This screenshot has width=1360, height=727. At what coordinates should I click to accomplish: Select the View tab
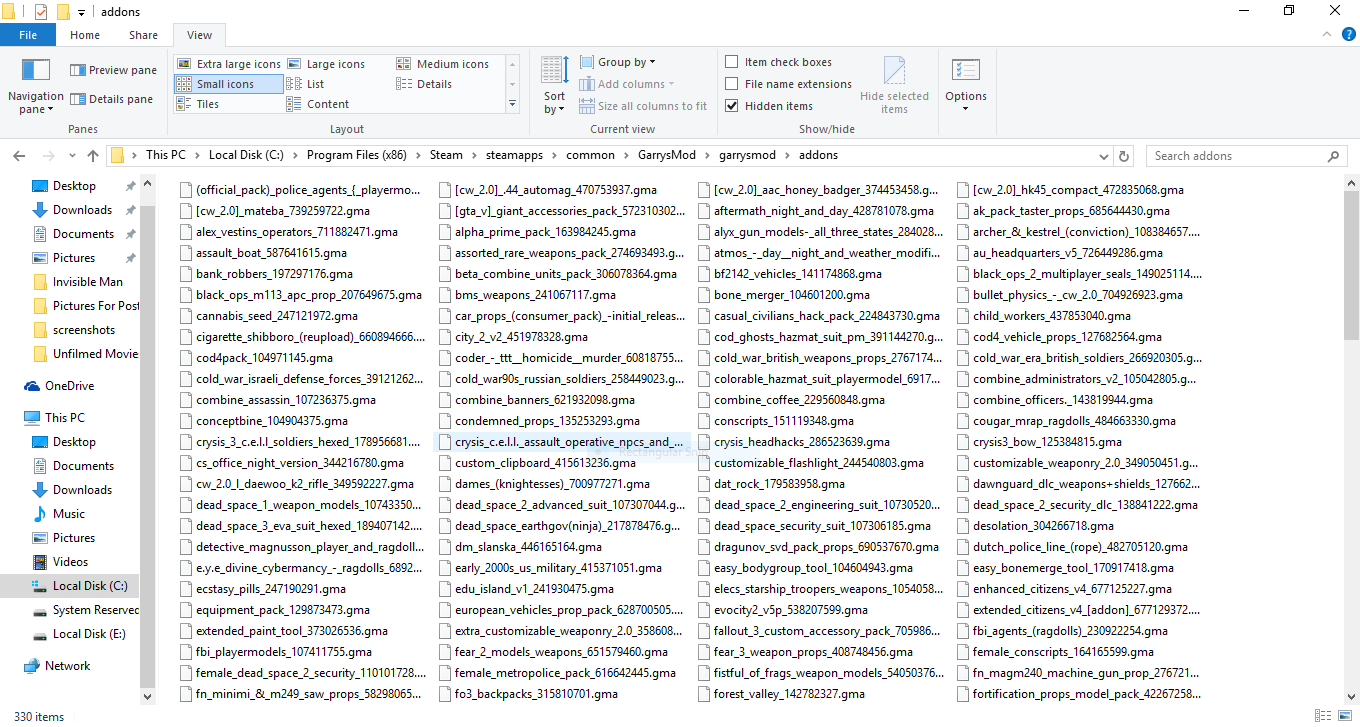[x=199, y=35]
